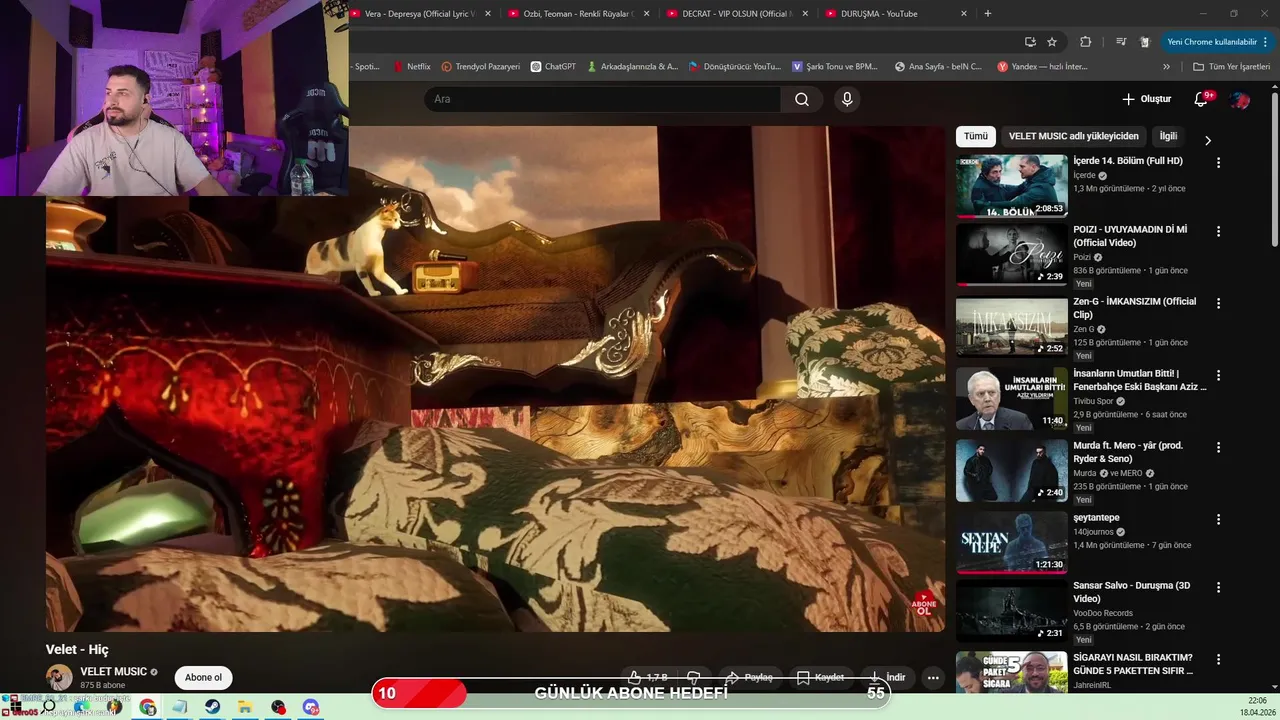Open options for SİGARAYI NASIL BIRAKTIM video
The height and width of the screenshot is (720, 1280).
coord(1218,660)
